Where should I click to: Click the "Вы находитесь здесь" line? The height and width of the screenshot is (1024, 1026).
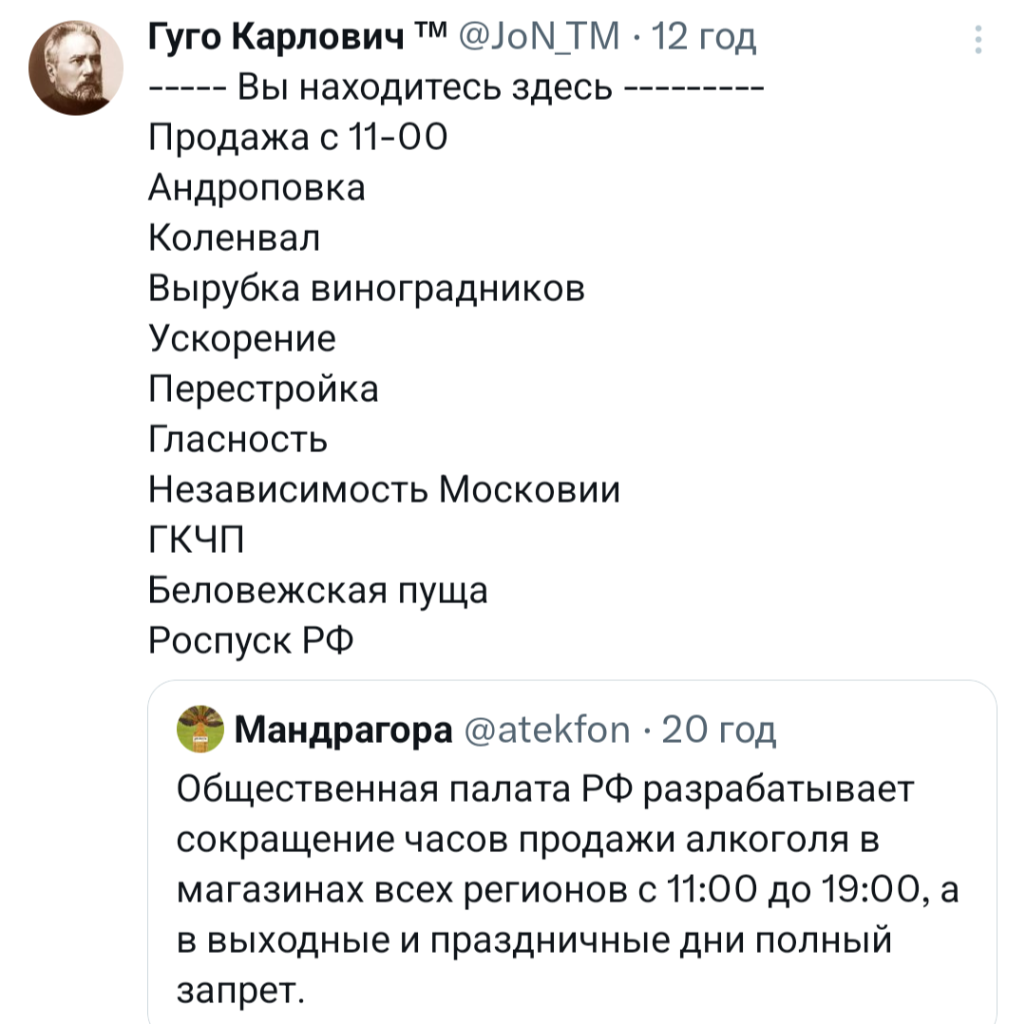pyautogui.click(x=455, y=88)
